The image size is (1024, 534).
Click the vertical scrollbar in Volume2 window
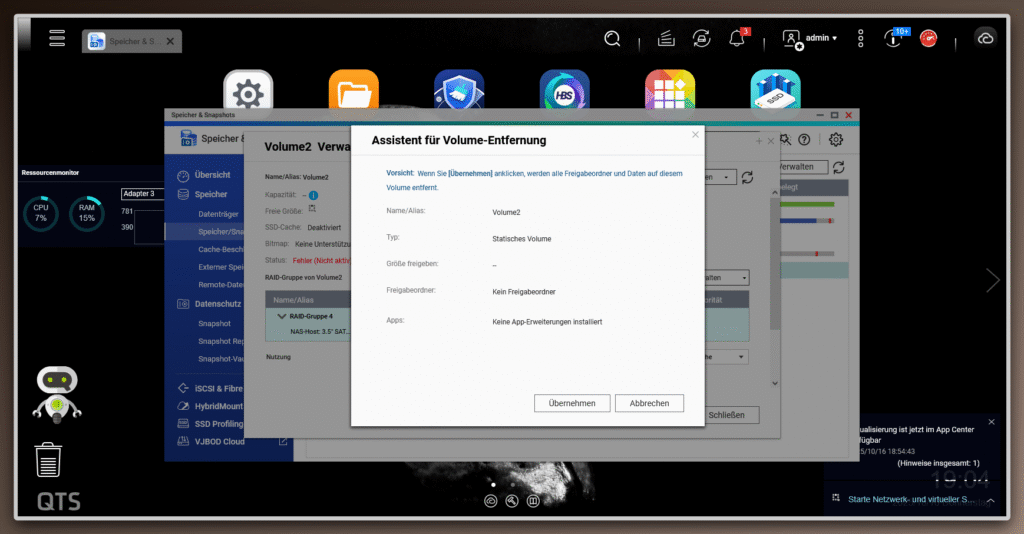tap(774, 260)
